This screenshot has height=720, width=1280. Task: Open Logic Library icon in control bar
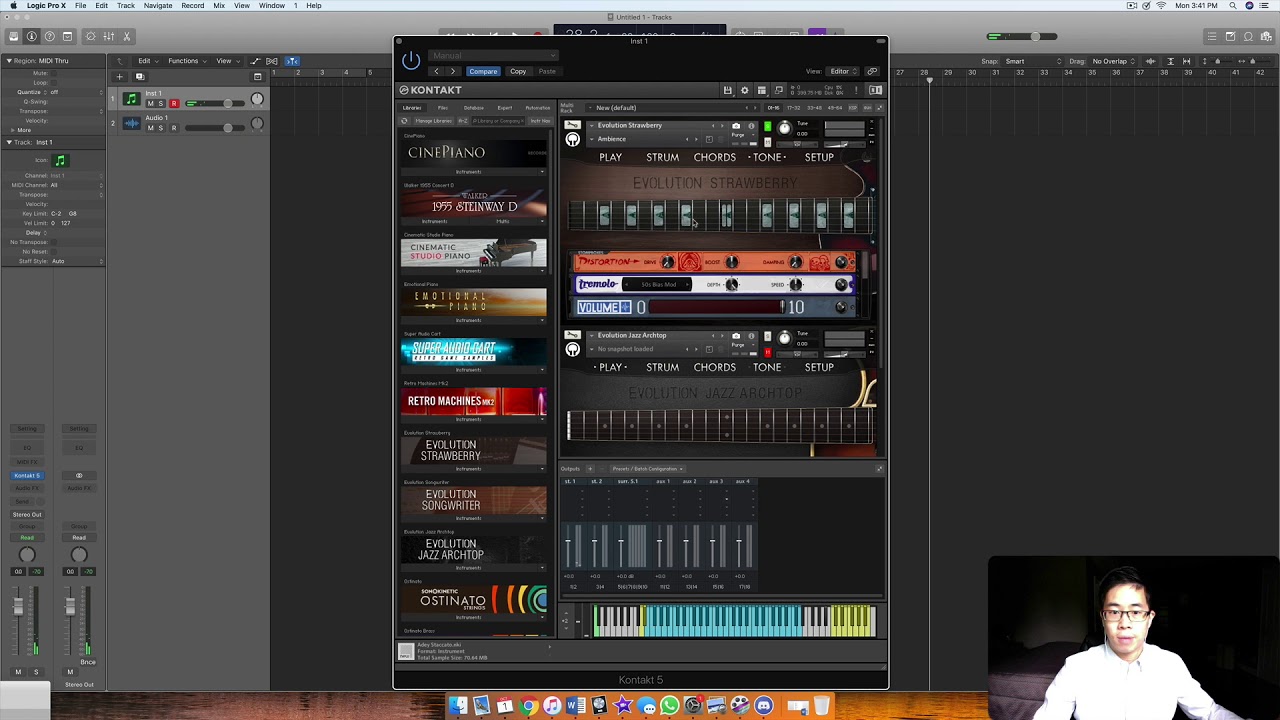pos(14,36)
